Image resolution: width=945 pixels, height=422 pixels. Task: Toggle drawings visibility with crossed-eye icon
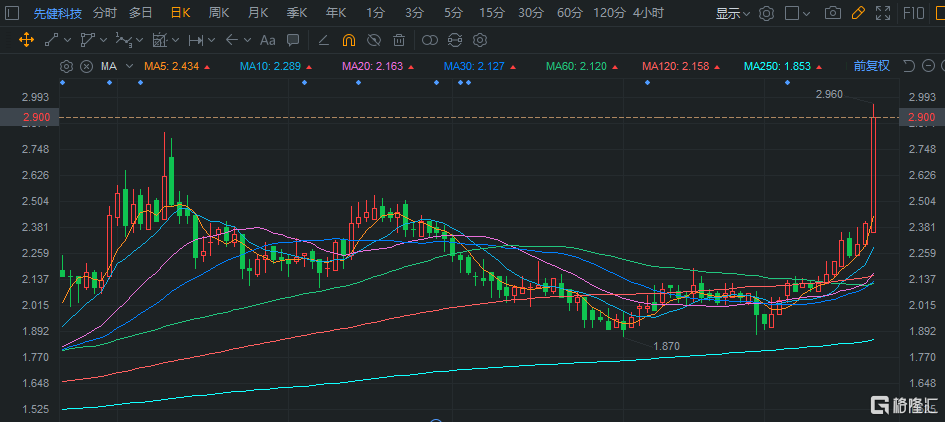tap(374, 41)
